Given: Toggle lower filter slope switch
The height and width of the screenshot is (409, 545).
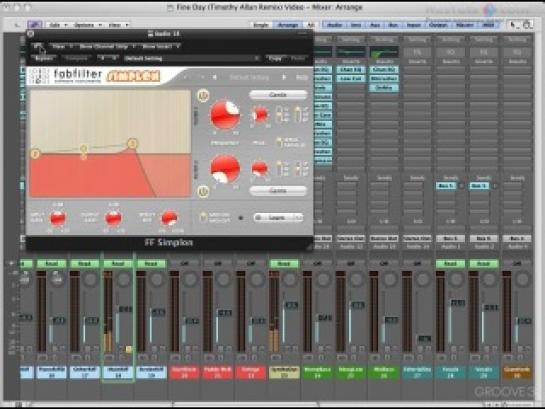Looking at the screenshot, I should coord(279,169).
